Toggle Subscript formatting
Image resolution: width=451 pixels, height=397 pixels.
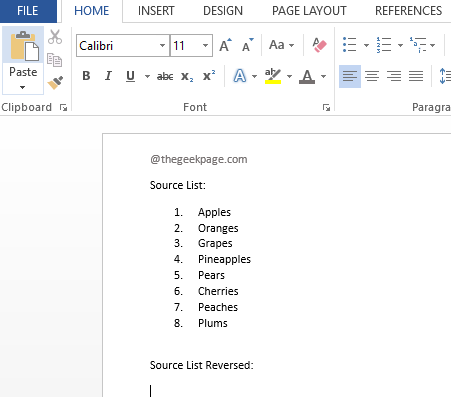coord(187,76)
